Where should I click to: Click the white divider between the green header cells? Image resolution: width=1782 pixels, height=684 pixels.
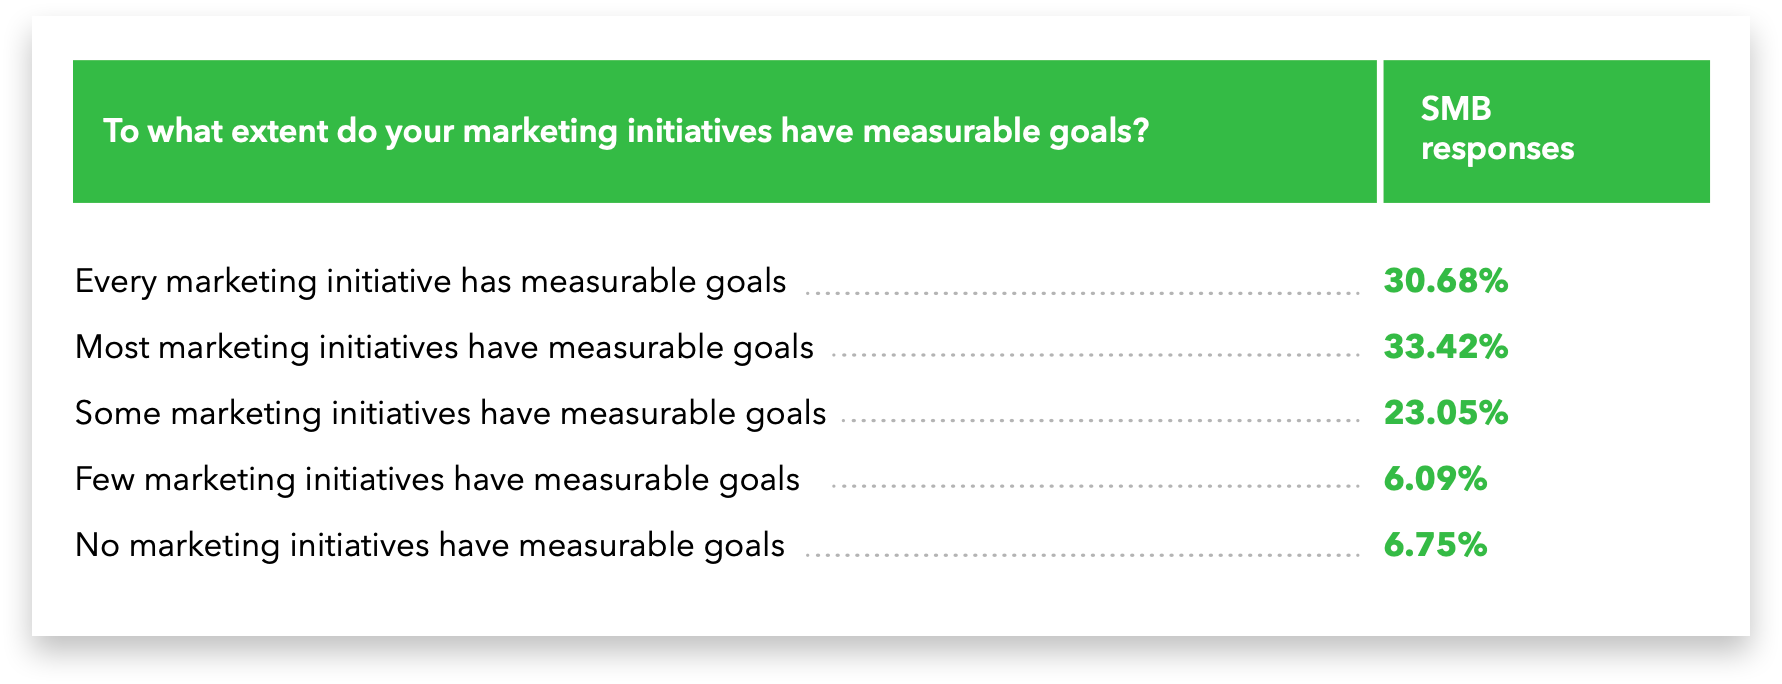tap(1380, 131)
